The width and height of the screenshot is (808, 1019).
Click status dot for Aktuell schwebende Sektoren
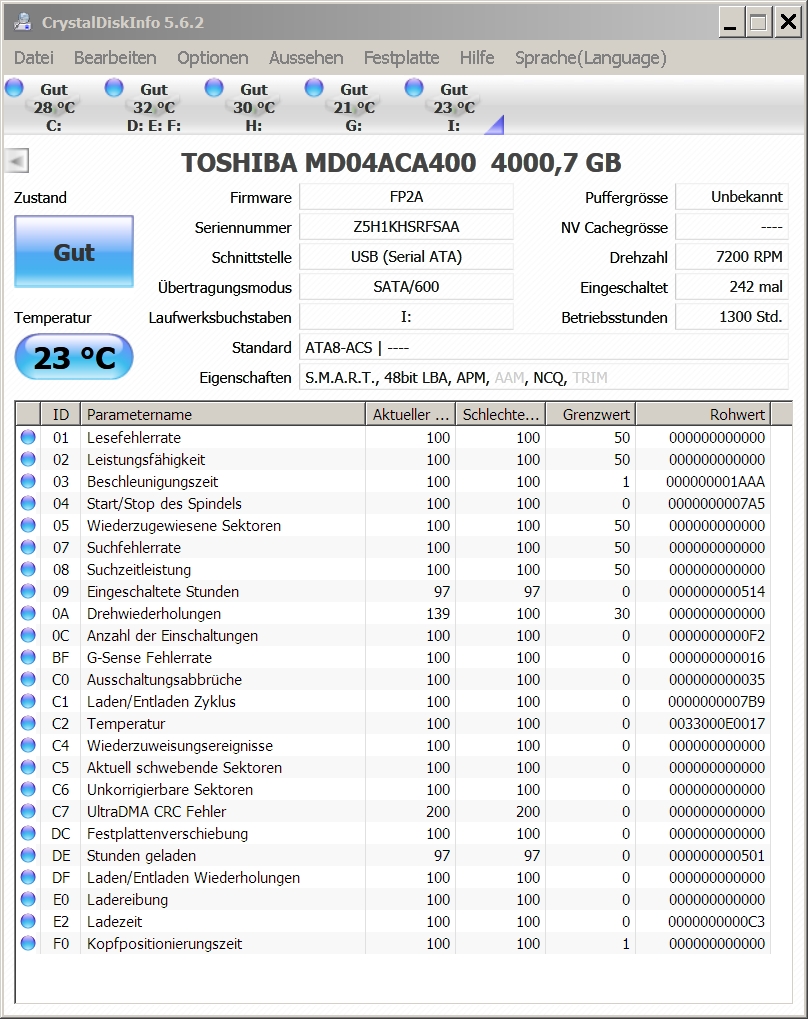coord(28,767)
